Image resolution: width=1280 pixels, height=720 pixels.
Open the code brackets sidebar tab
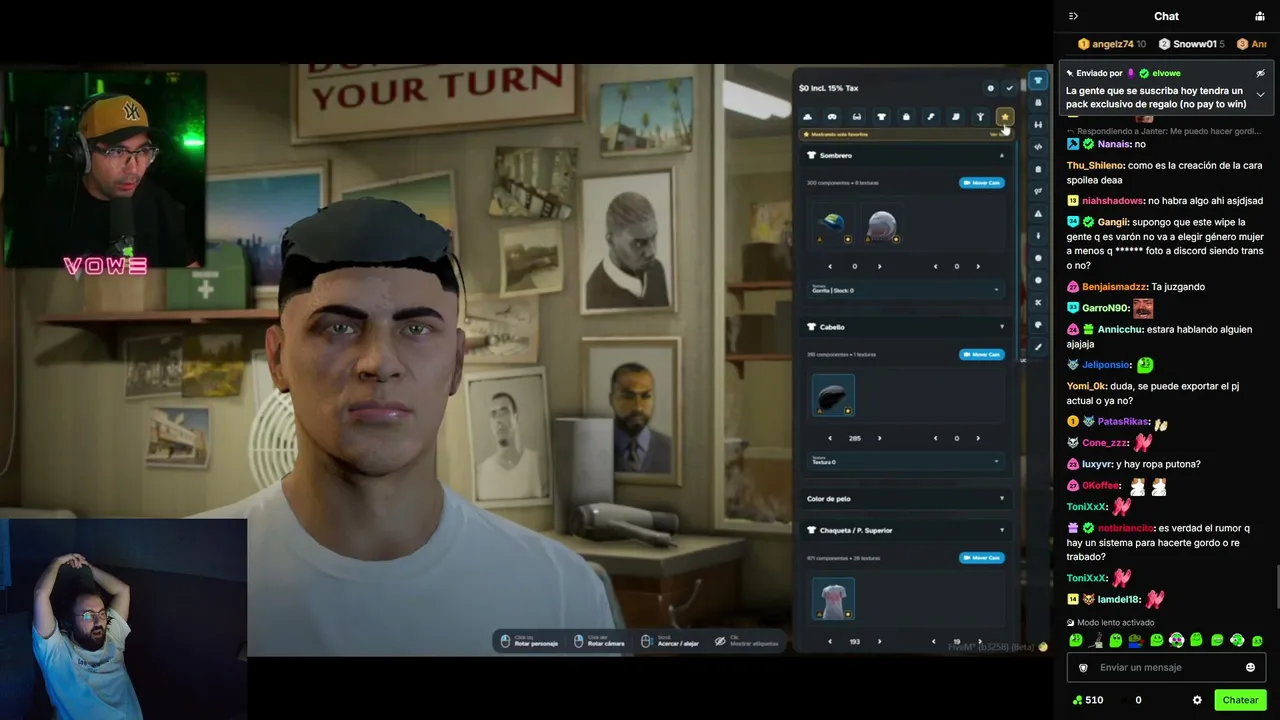(x=1038, y=147)
